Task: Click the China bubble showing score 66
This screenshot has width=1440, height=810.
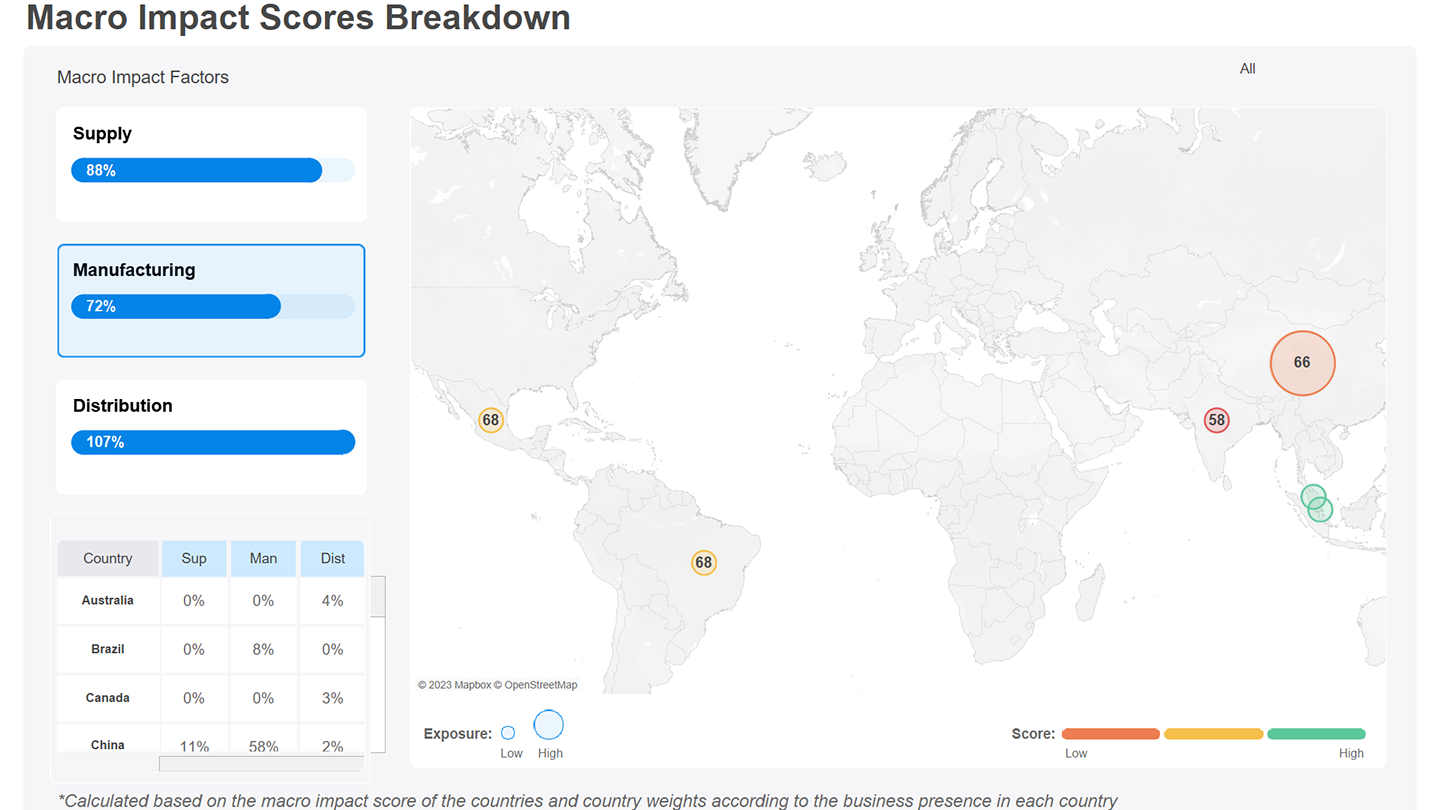Action: [x=1302, y=363]
